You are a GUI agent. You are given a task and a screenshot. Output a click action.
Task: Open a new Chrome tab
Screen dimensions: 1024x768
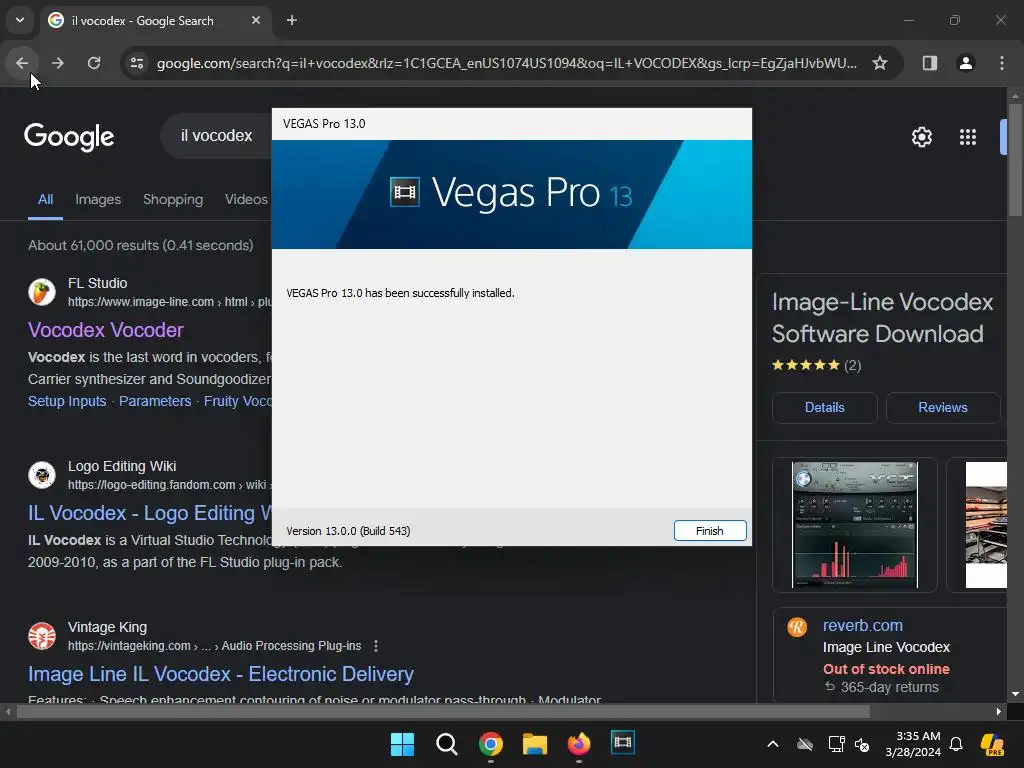[292, 20]
